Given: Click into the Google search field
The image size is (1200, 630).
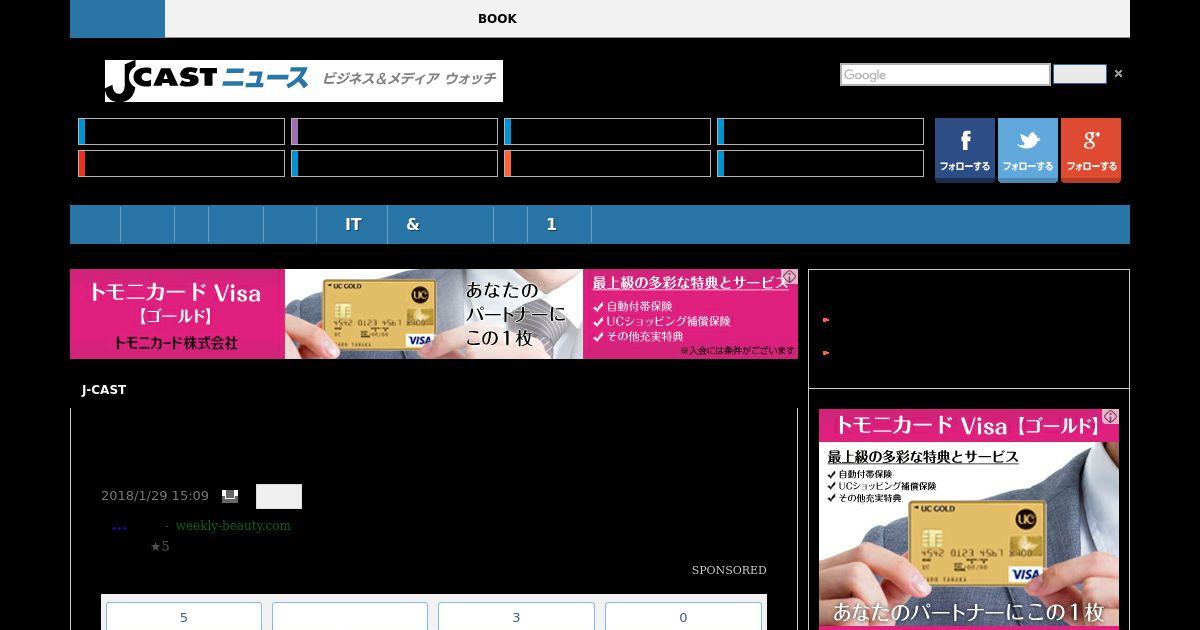Looking at the screenshot, I should (x=945, y=75).
